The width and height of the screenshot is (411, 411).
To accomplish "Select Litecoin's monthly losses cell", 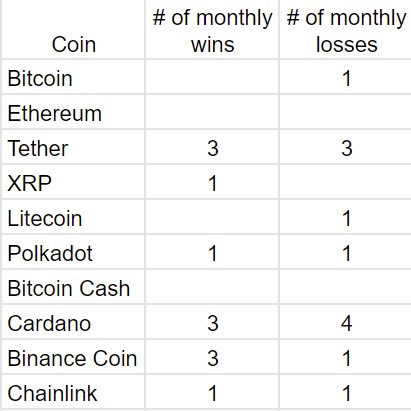I will pyautogui.click(x=346, y=217).
